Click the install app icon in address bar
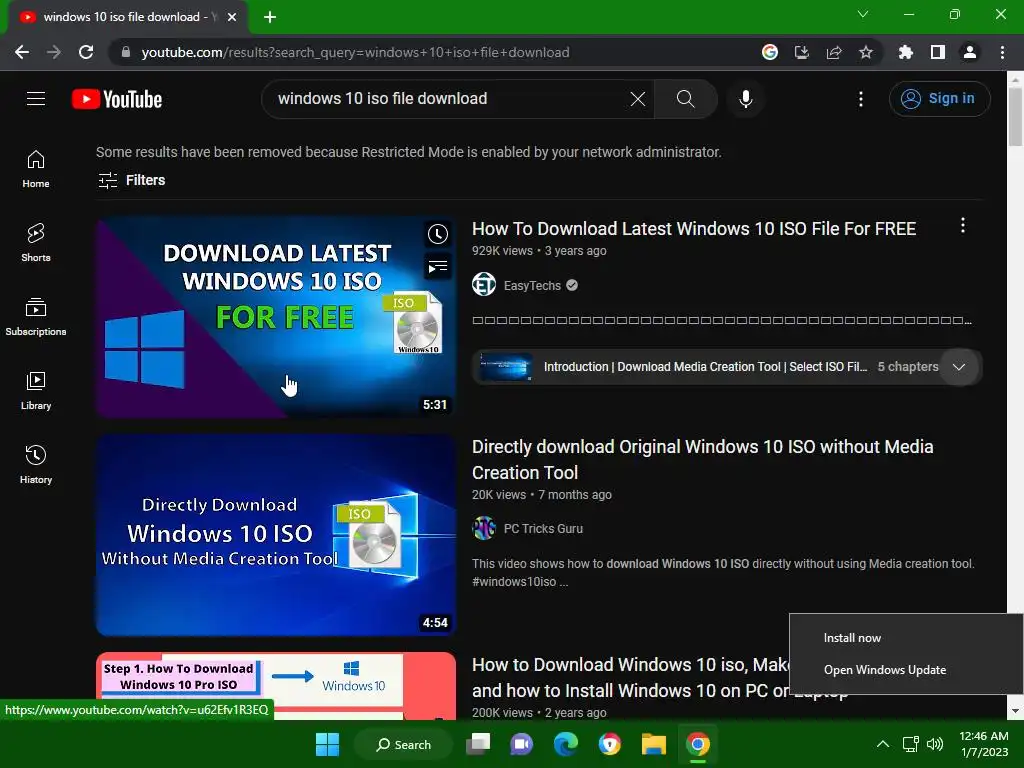 [x=801, y=52]
